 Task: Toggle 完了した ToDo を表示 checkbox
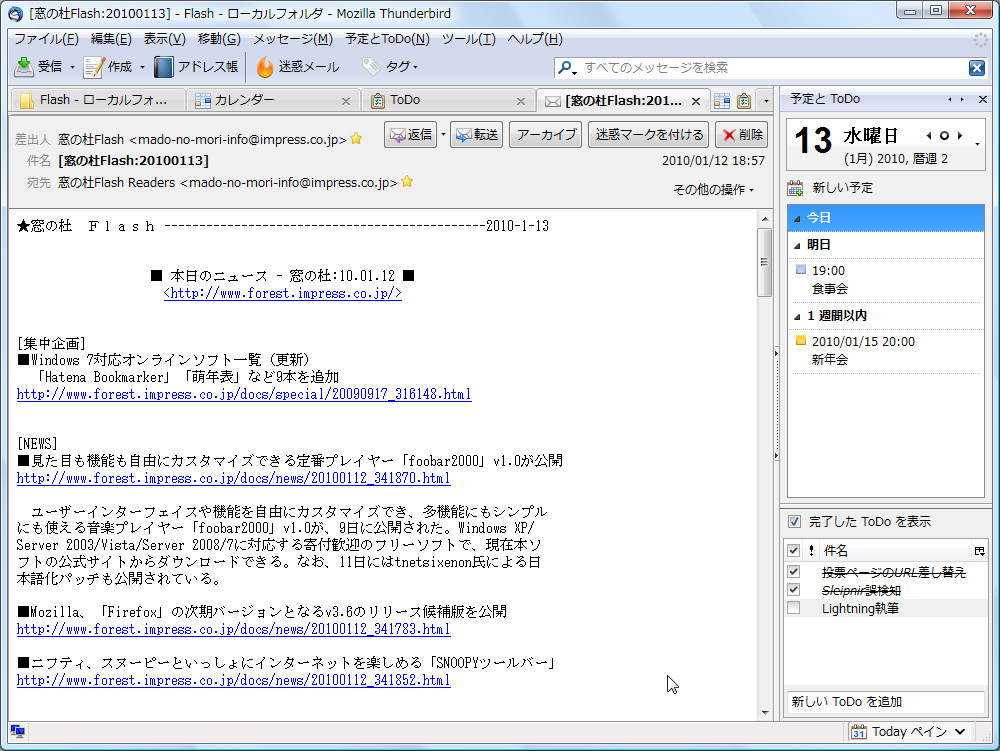coord(794,521)
